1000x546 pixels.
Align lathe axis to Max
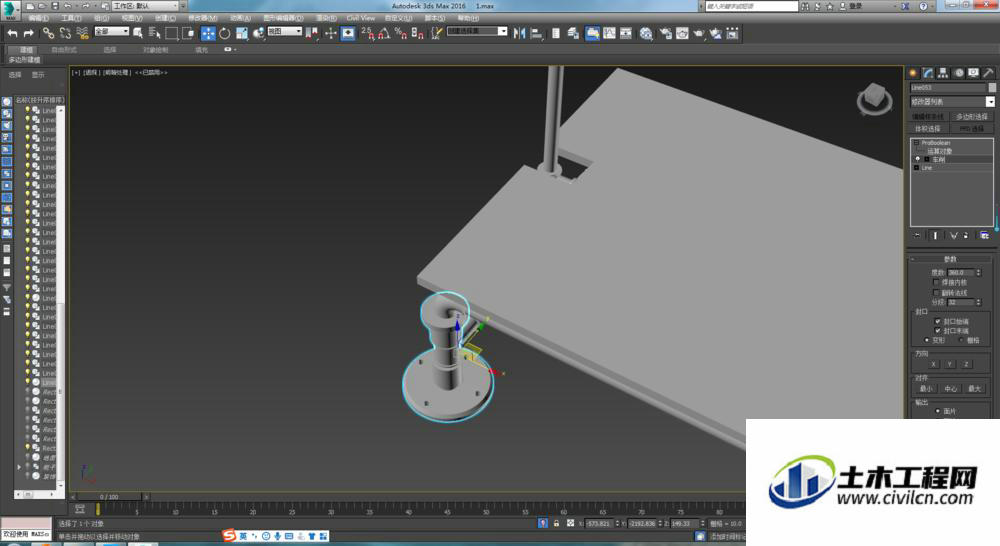click(x=974, y=388)
